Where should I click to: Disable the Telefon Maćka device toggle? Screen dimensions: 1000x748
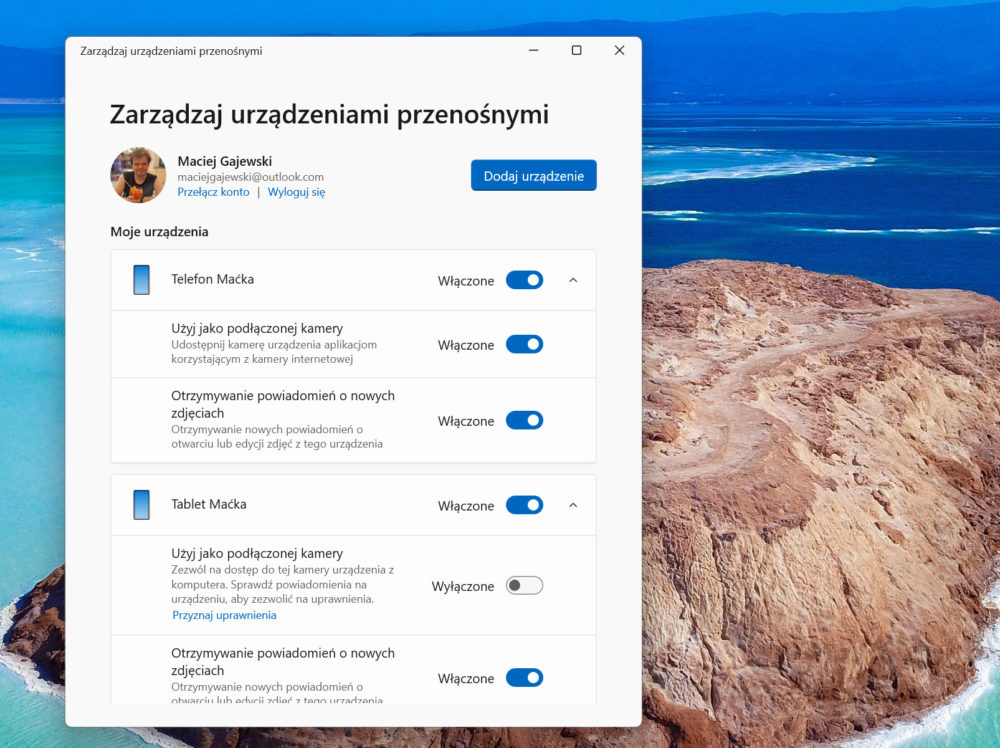click(x=524, y=280)
